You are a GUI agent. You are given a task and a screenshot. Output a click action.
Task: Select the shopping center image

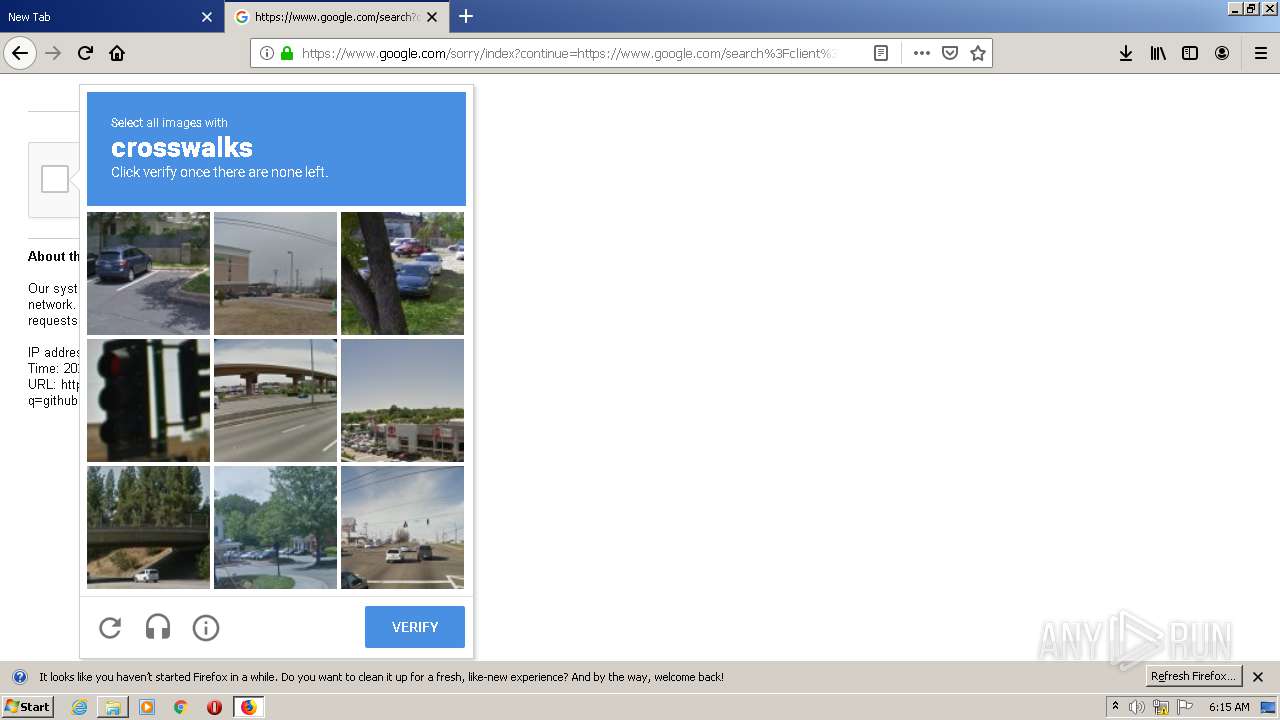point(402,400)
